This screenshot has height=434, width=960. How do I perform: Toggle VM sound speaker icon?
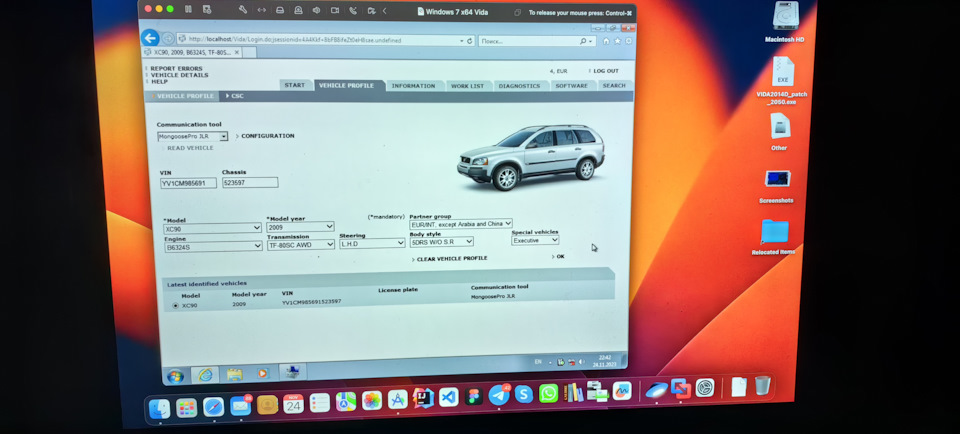pos(317,10)
